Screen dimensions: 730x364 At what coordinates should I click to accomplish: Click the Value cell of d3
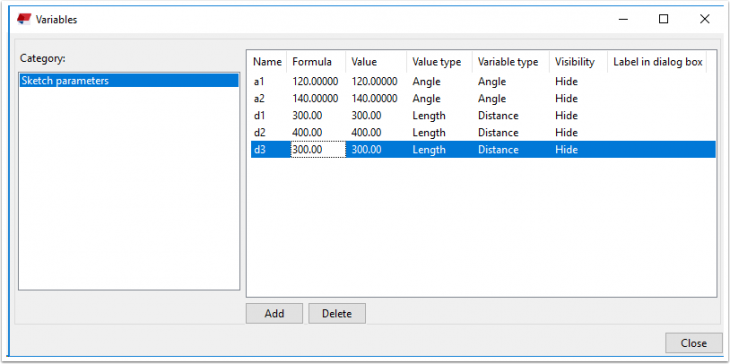(366, 150)
